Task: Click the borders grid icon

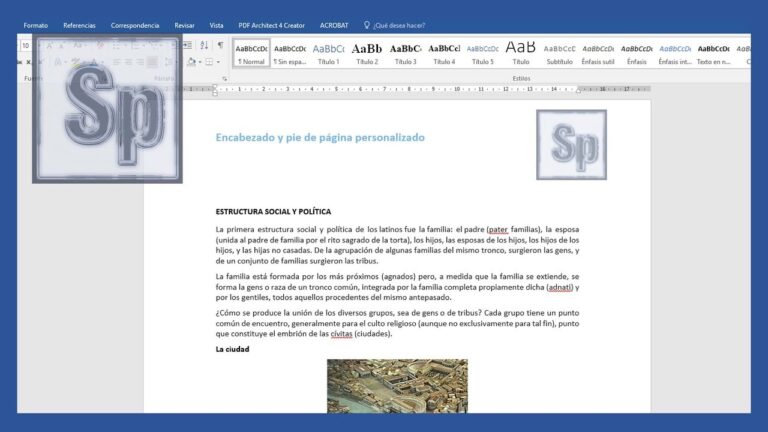Action: (209, 62)
